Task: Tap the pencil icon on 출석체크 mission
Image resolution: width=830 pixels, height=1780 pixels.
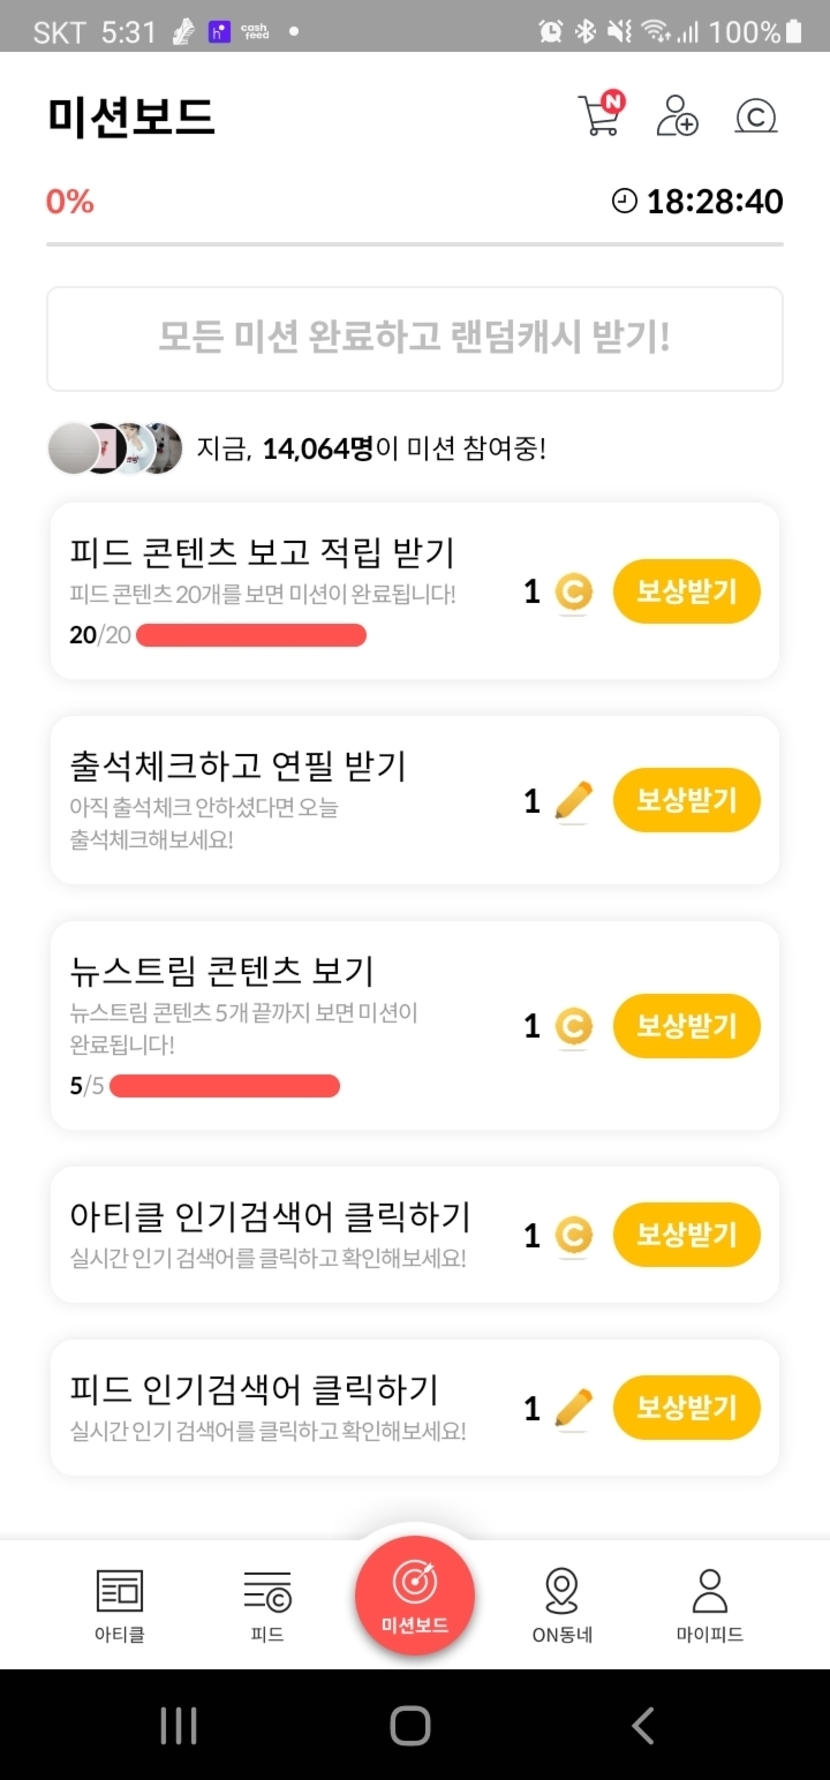Action: [573, 801]
